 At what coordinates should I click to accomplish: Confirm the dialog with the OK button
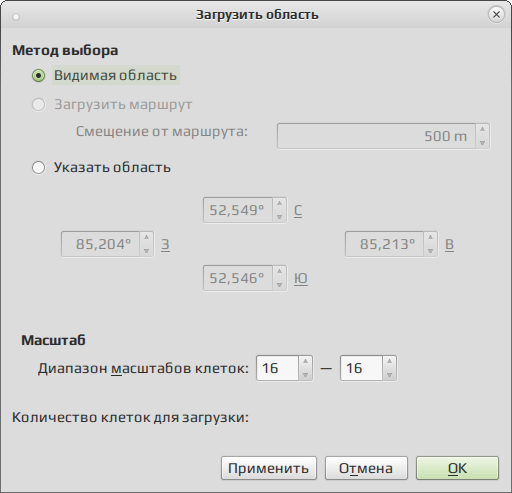pos(457,468)
